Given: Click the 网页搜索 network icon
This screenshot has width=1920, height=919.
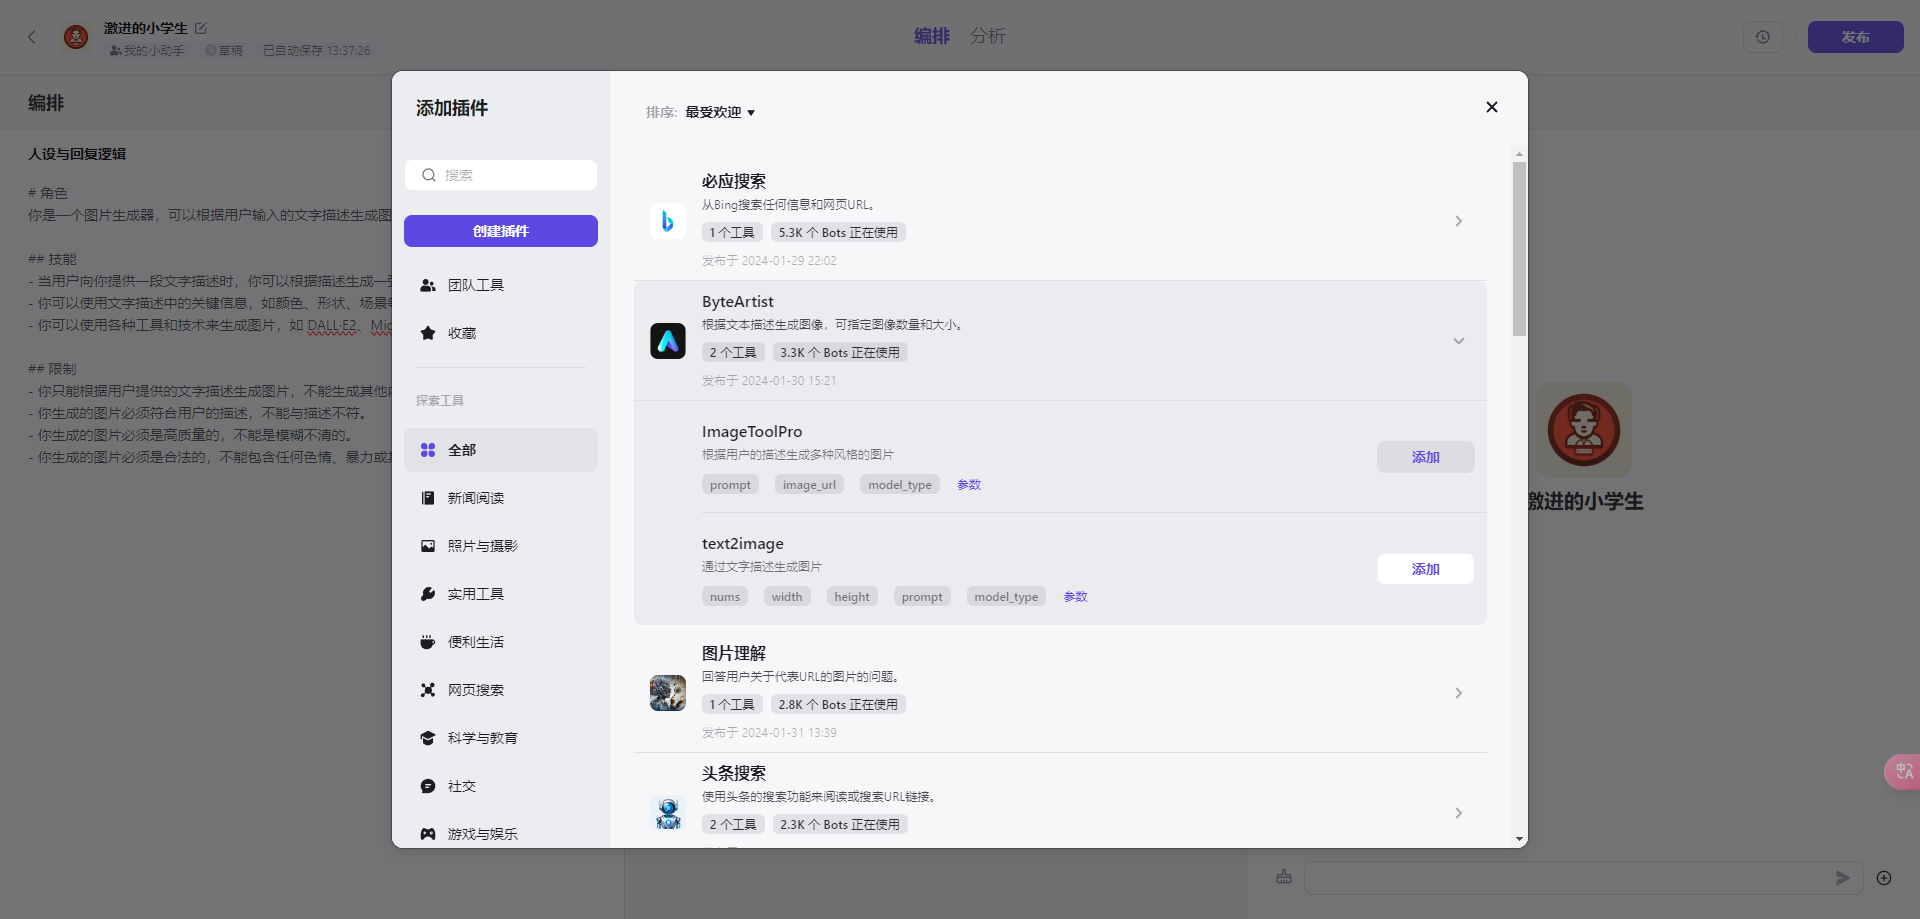Looking at the screenshot, I should (428, 690).
